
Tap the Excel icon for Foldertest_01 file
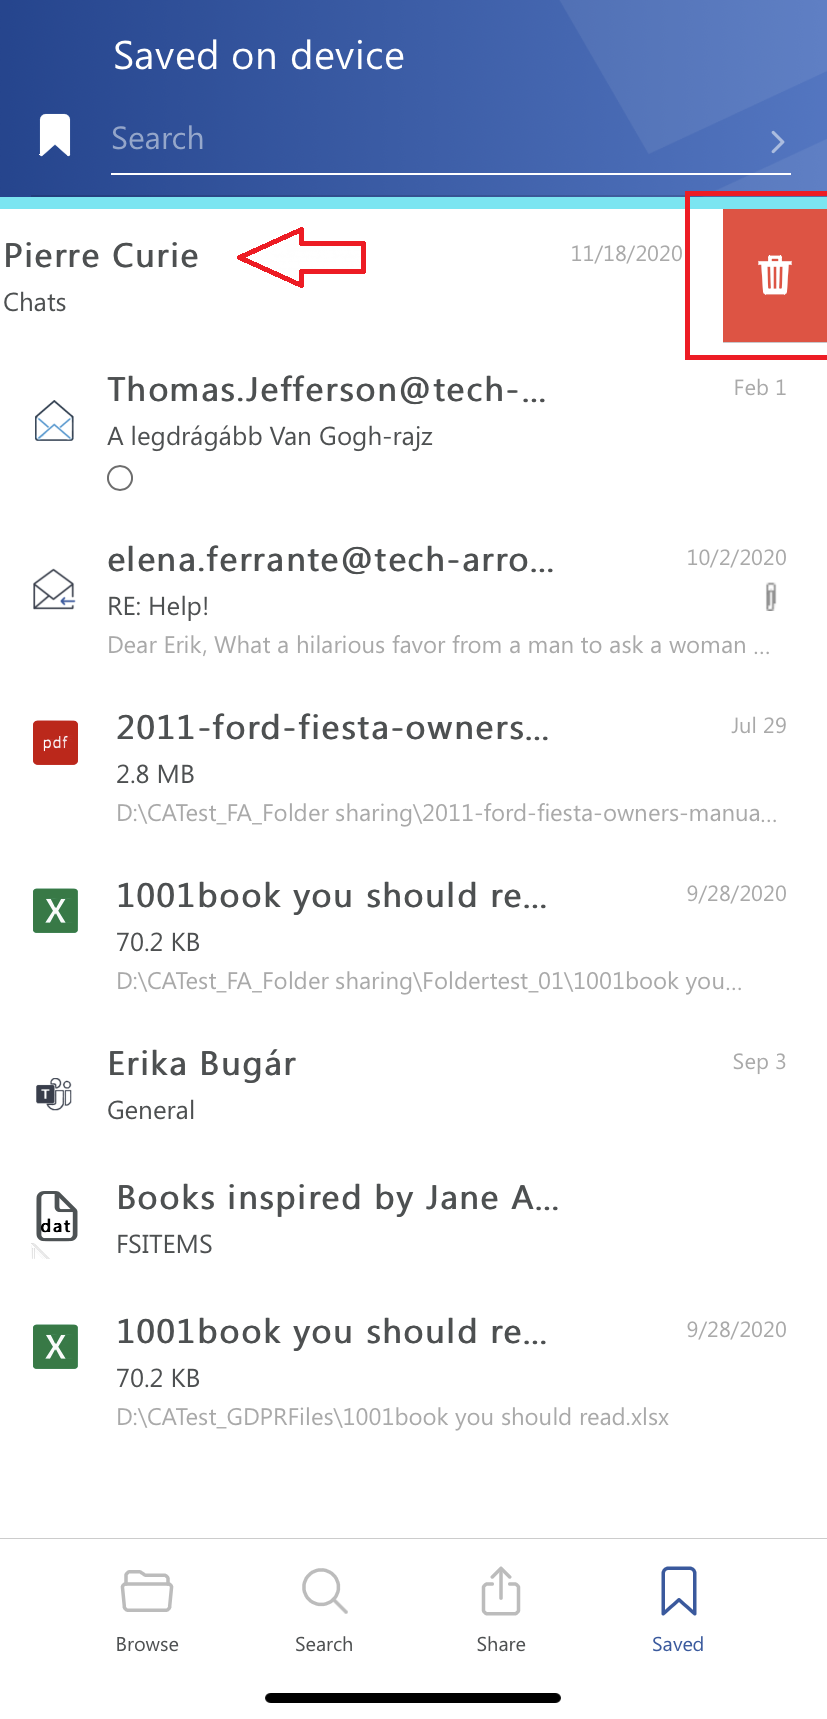point(55,910)
